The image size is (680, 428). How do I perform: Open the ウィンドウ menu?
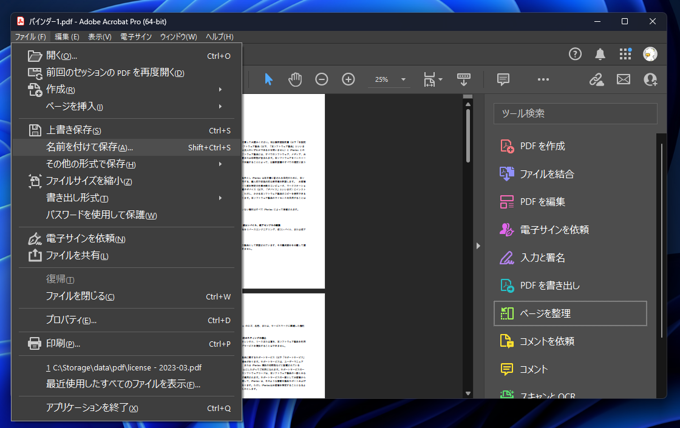[x=178, y=37]
